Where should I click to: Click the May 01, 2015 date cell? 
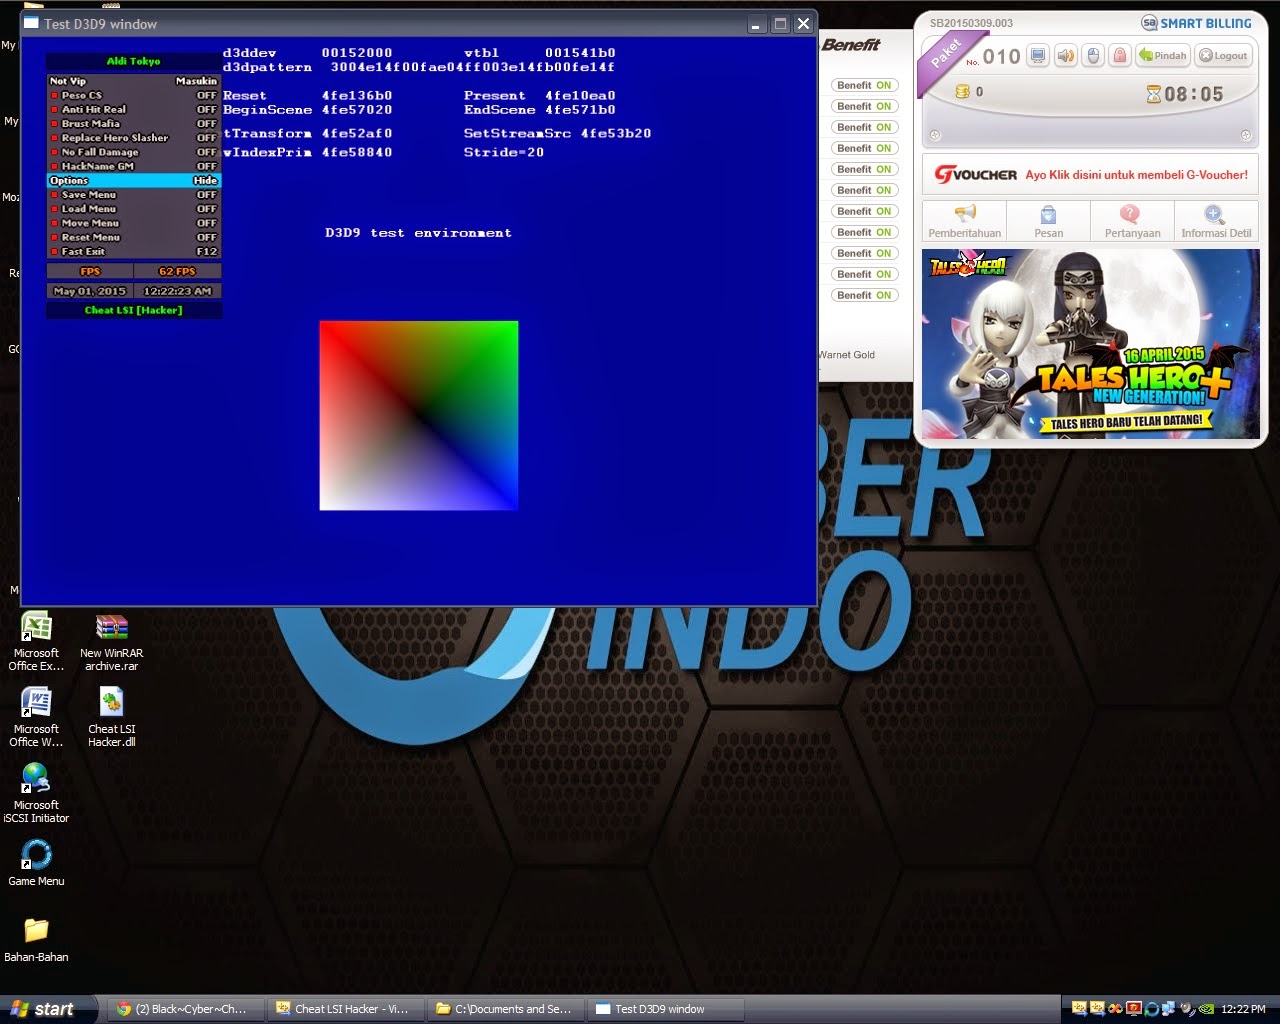tap(90, 291)
